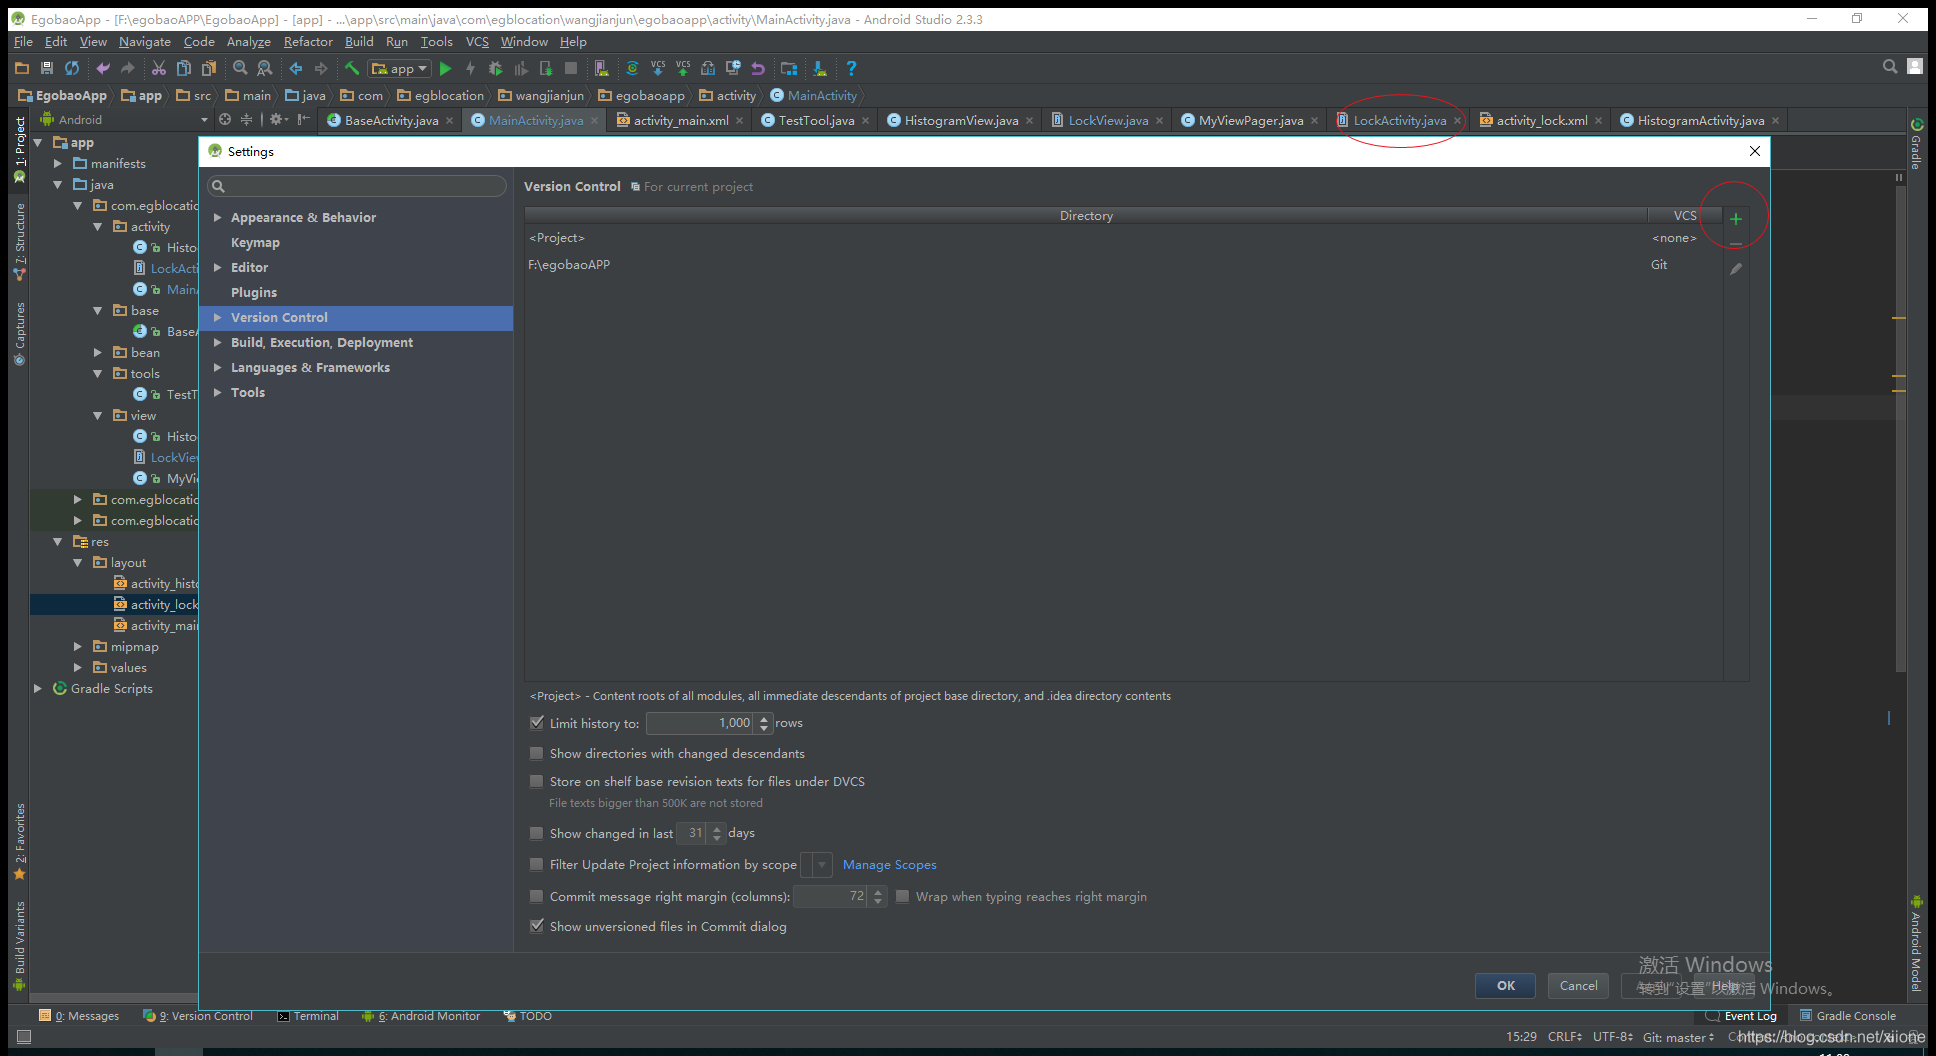Click the Sync Project with Gradle icon
The width and height of the screenshot is (1936, 1056).
(632, 68)
